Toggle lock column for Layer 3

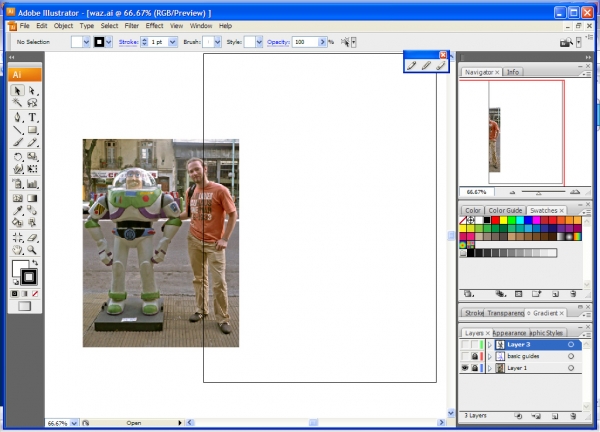tap(474, 345)
